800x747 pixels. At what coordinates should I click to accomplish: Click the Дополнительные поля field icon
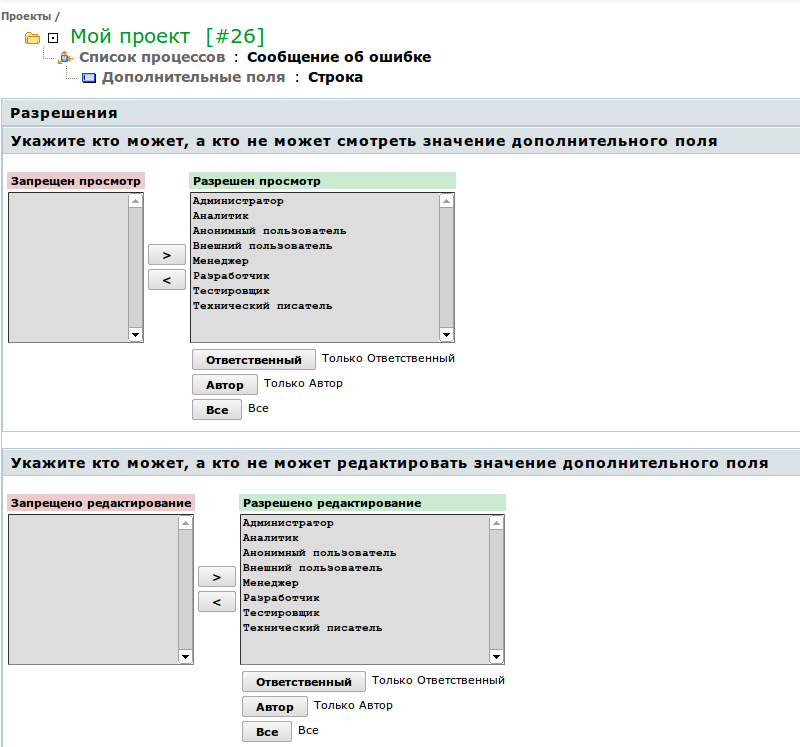(88, 77)
